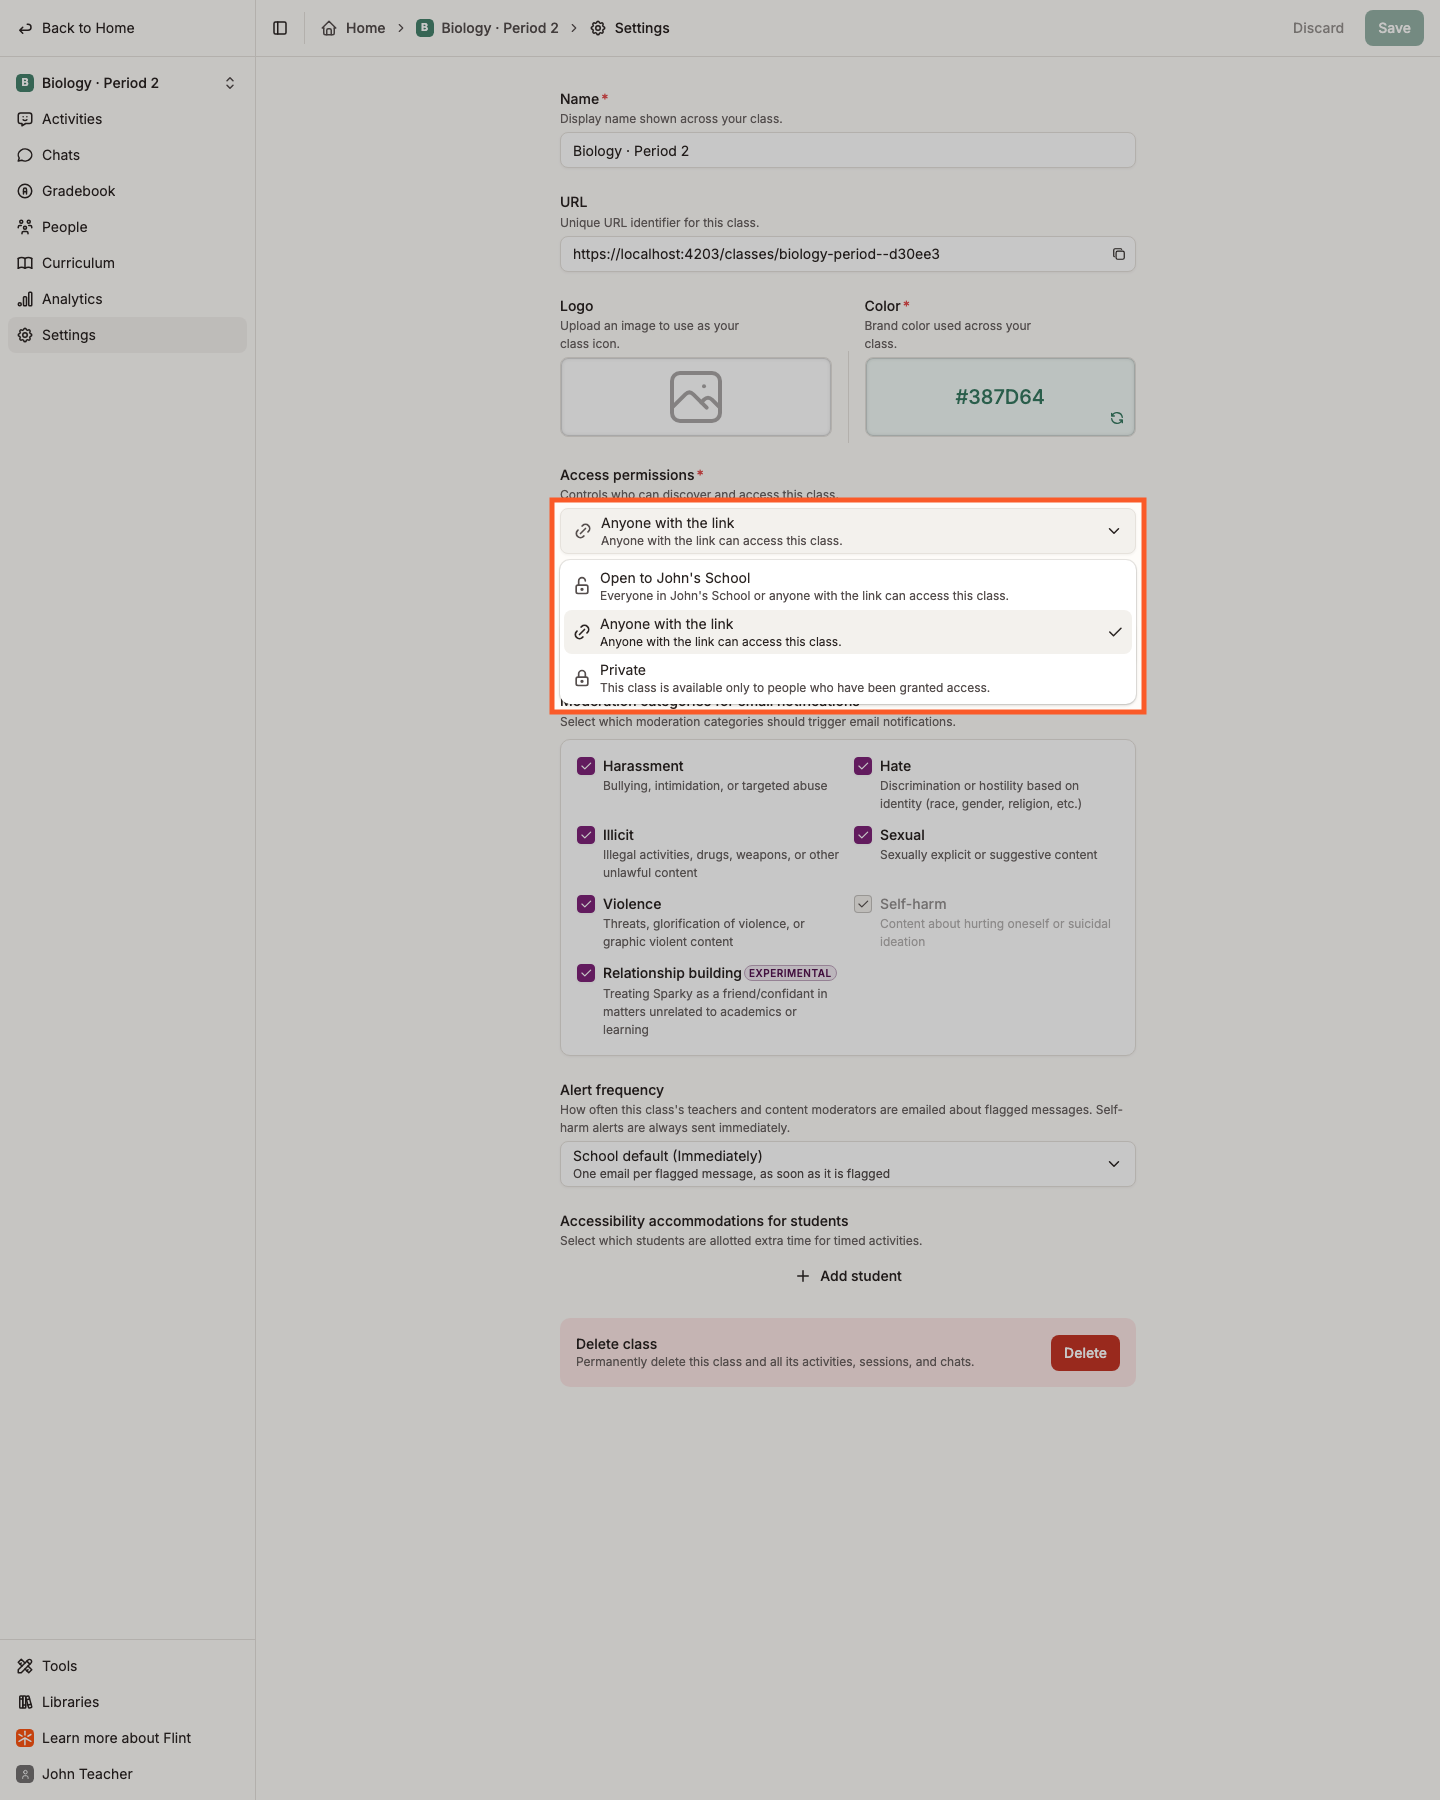This screenshot has height=1800, width=1440.
Task: Click the Chats bubble icon in sidebar
Action: [x=25, y=155]
